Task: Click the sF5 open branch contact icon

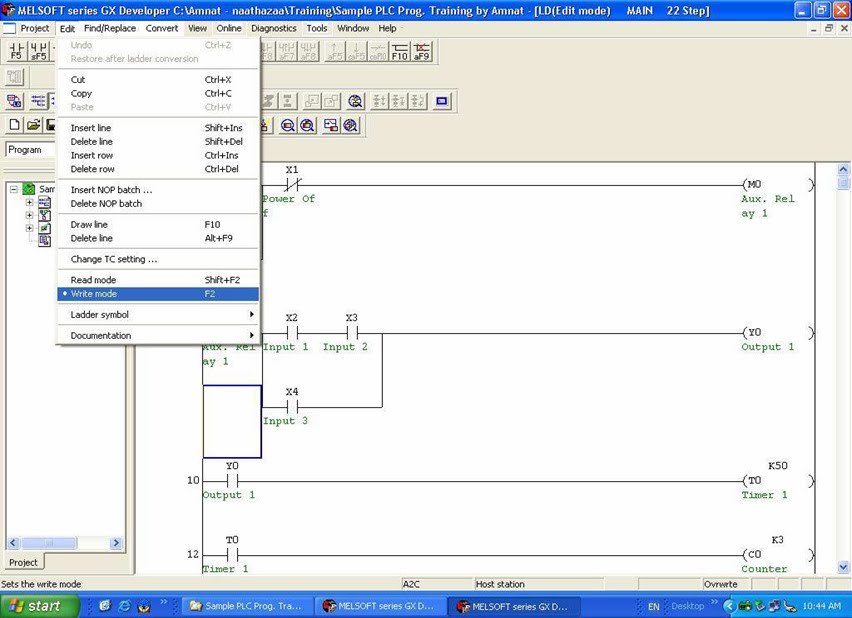Action: coord(39,51)
